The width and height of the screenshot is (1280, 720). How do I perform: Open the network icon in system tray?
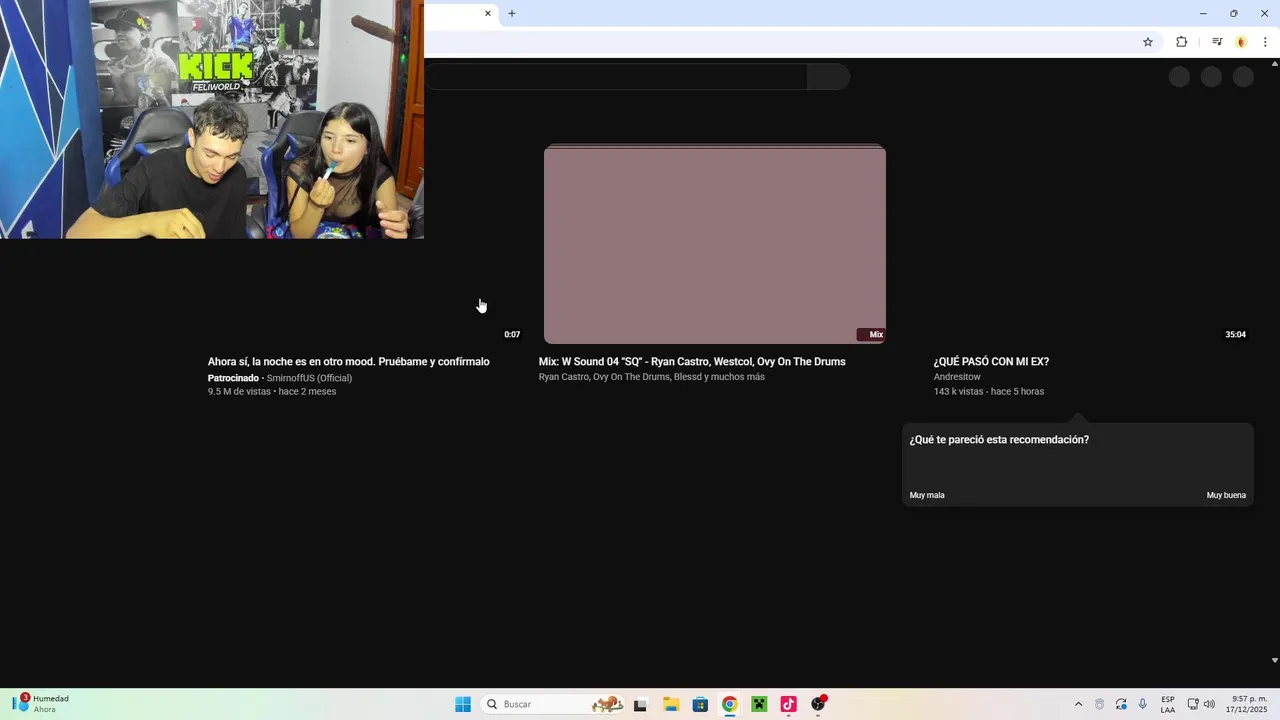point(1193,704)
